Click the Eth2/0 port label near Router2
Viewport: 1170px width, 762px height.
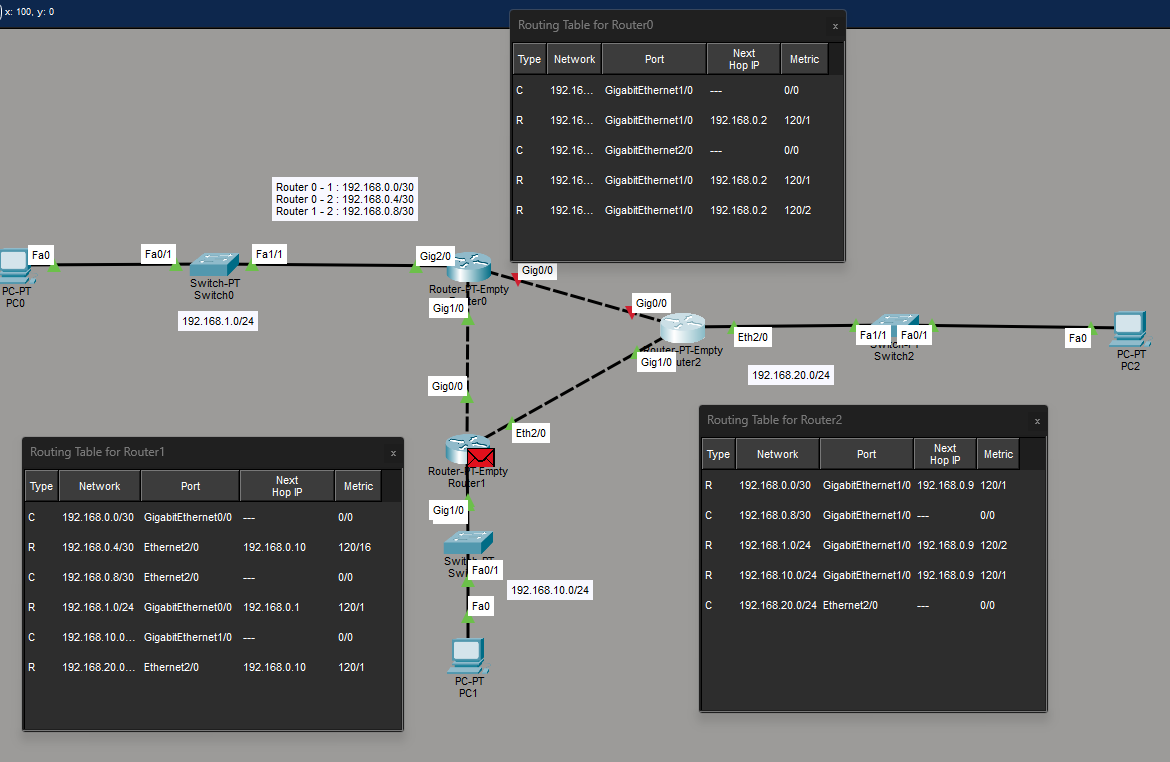coord(753,337)
